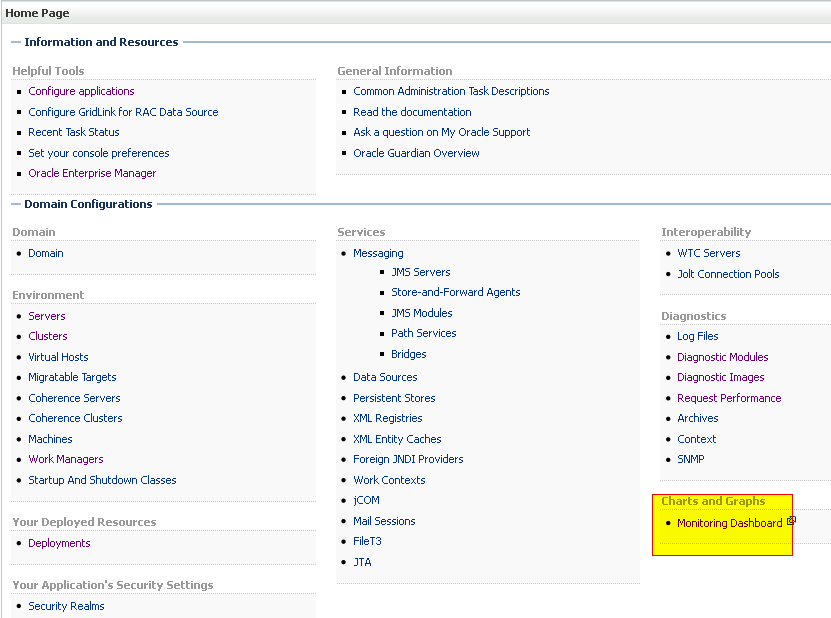This screenshot has height=618, width=831.
Task: Click Read the documentation link
Action: 412,112
